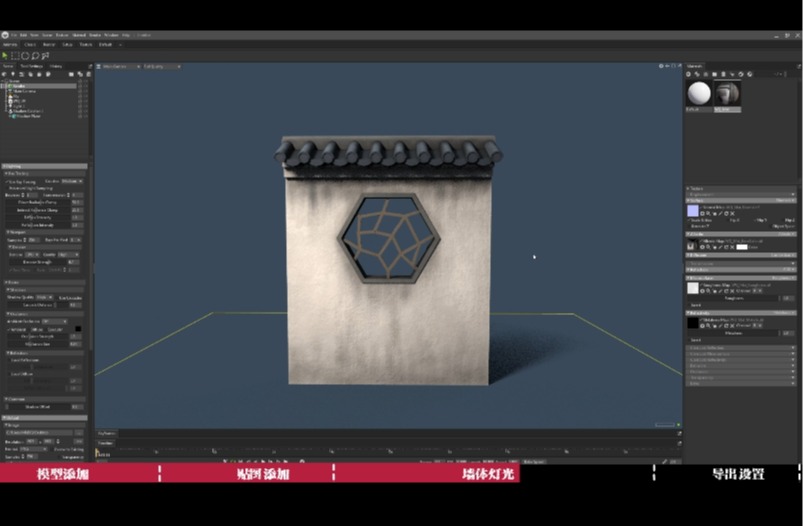The height and width of the screenshot is (526, 803).
Task: Collapse the Lighting section header
Action: (x=45, y=166)
